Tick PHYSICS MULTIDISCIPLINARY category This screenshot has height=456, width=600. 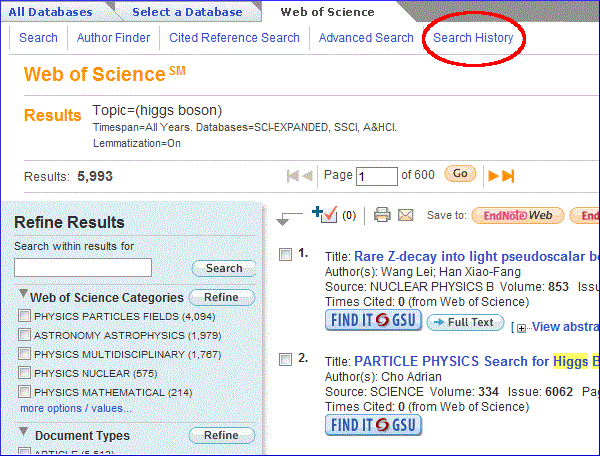pos(24,353)
